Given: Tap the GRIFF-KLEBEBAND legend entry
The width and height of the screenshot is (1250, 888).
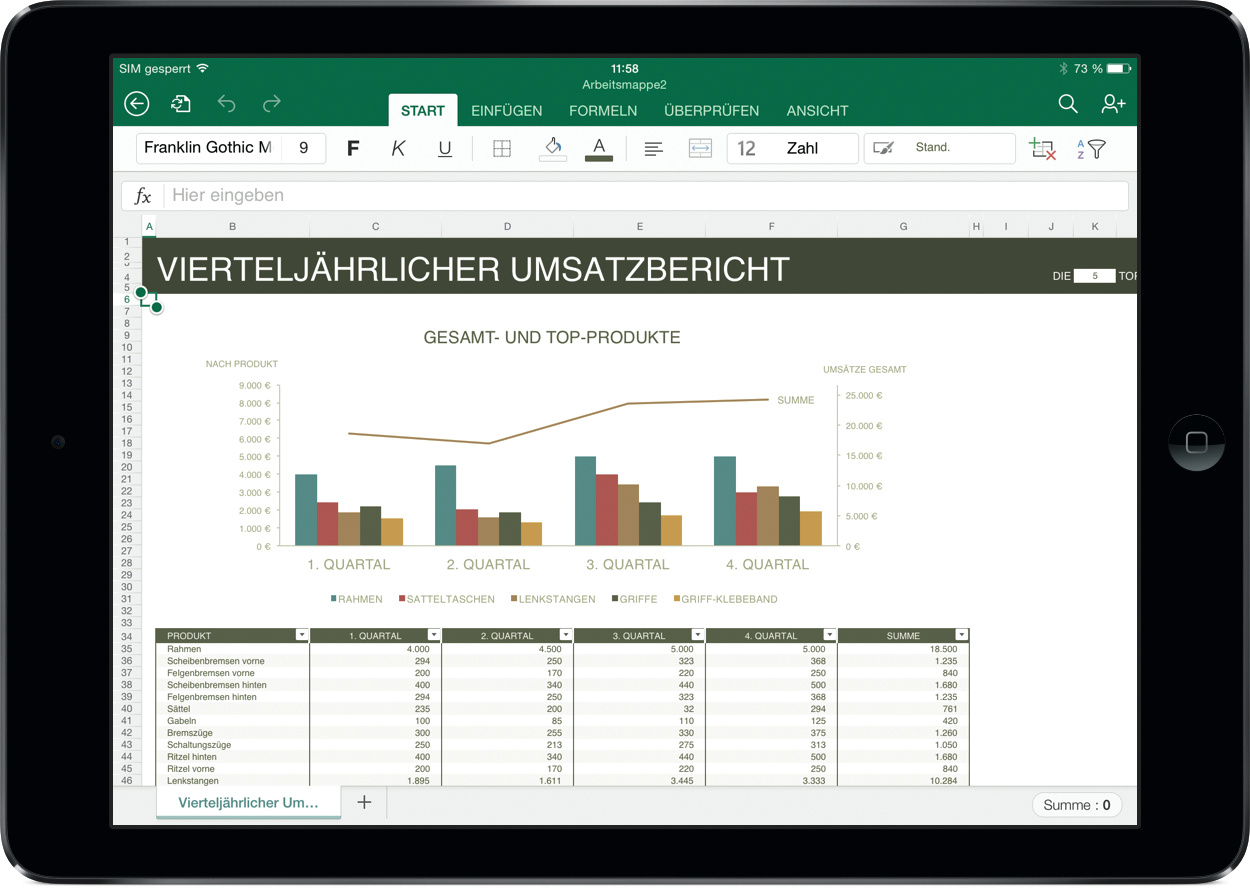Looking at the screenshot, I should pyautogui.click(x=725, y=599).
